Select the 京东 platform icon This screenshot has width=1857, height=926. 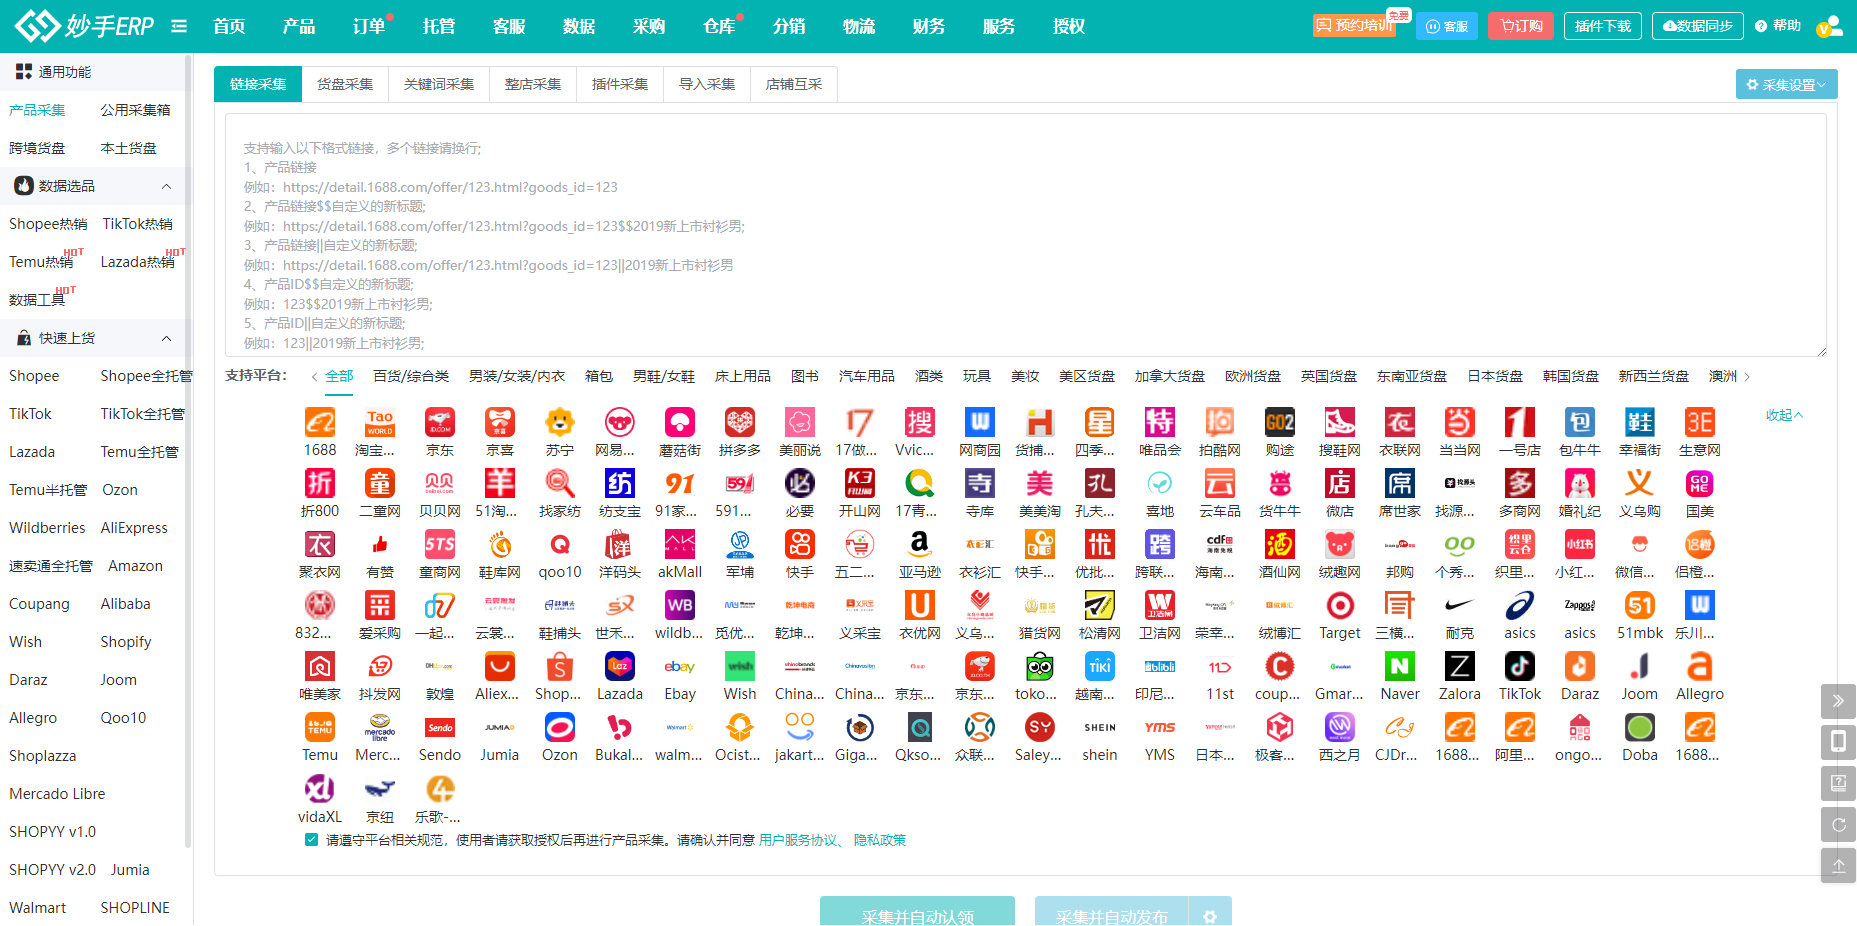440,422
